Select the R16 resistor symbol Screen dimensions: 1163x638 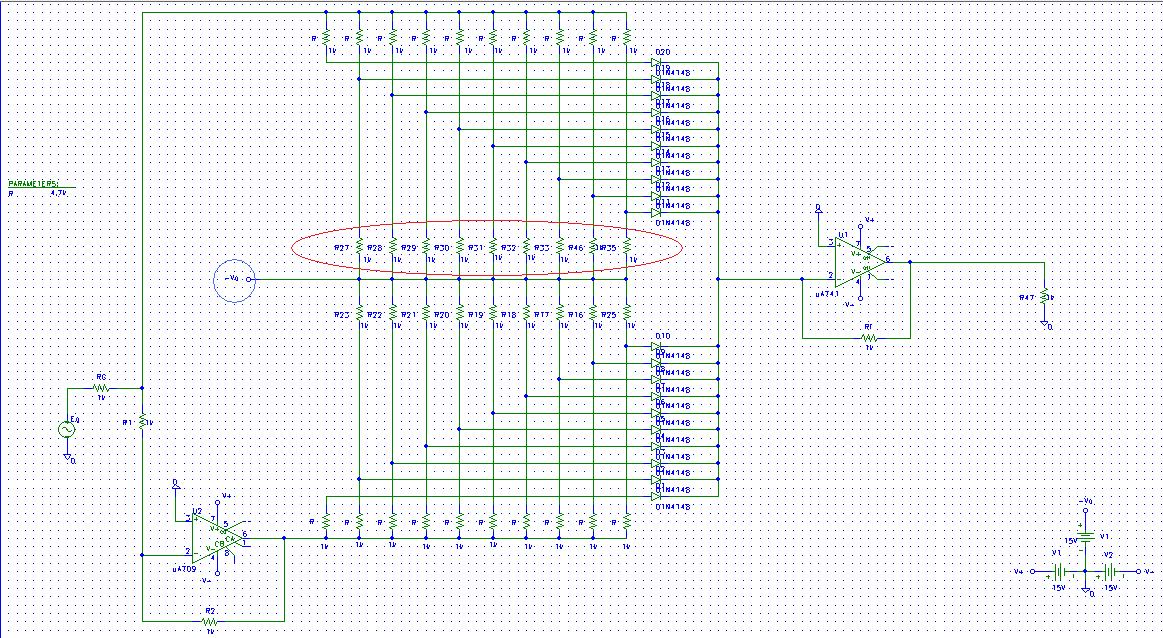pos(593,312)
